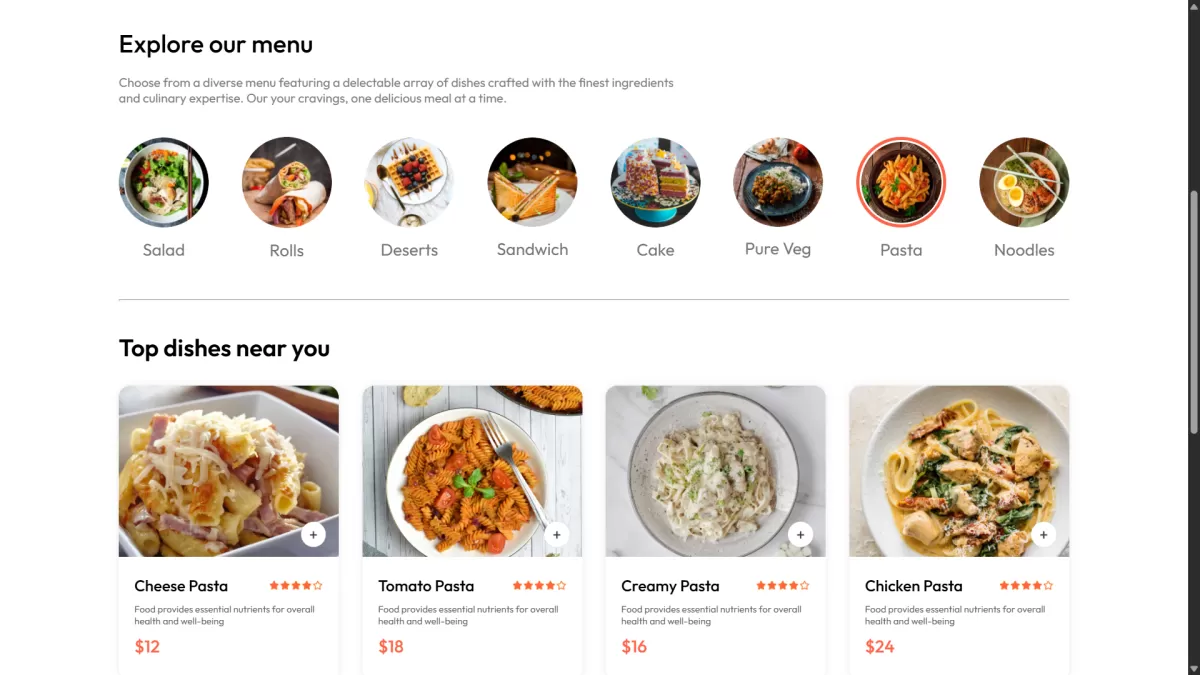Viewport: 1200px width, 675px height.
Task: Click the add icon on Creamy Pasta card
Action: pyautogui.click(x=800, y=534)
